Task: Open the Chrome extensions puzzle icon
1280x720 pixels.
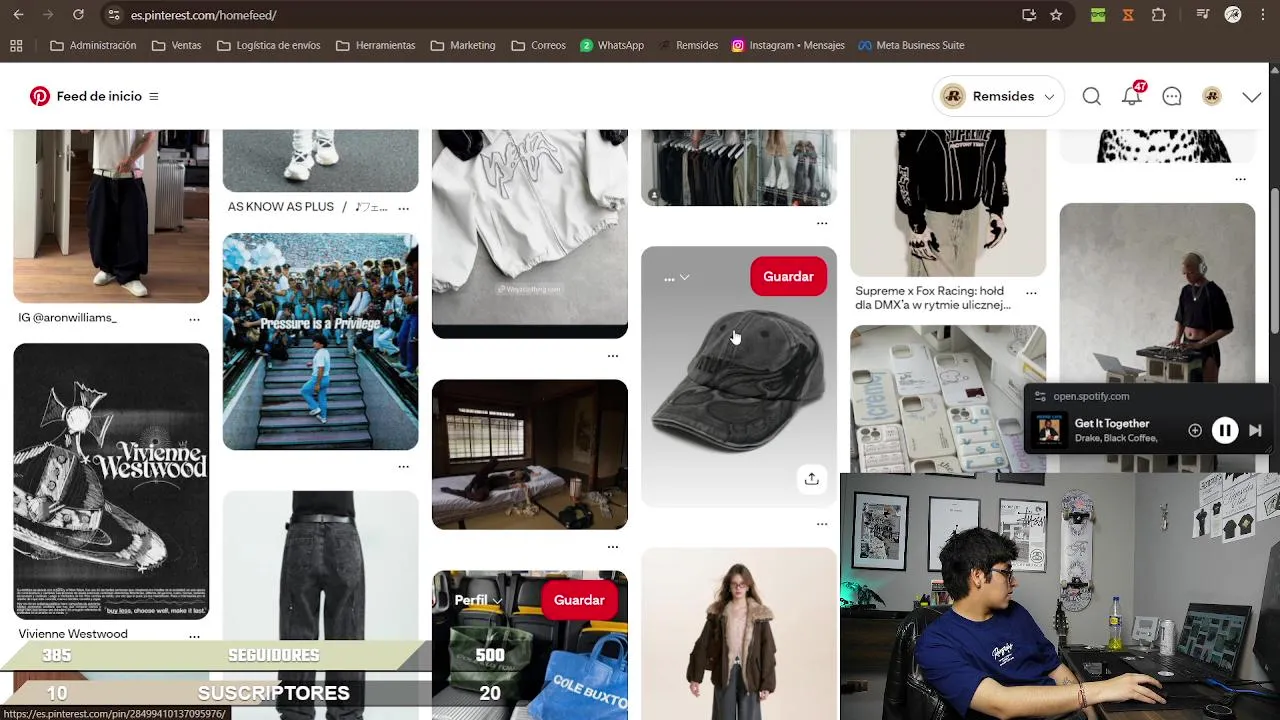Action: coord(1159,15)
